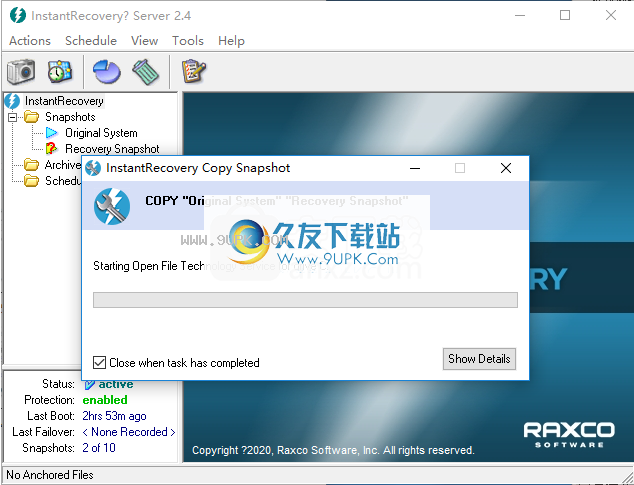
Task: Click the green trash bin toolbar icon
Action: click(146, 72)
